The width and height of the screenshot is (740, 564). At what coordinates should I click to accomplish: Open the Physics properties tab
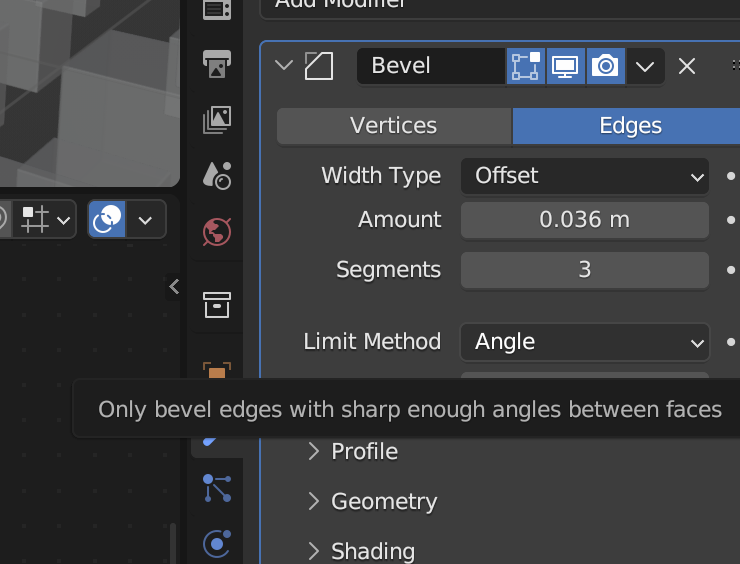click(x=217, y=543)
